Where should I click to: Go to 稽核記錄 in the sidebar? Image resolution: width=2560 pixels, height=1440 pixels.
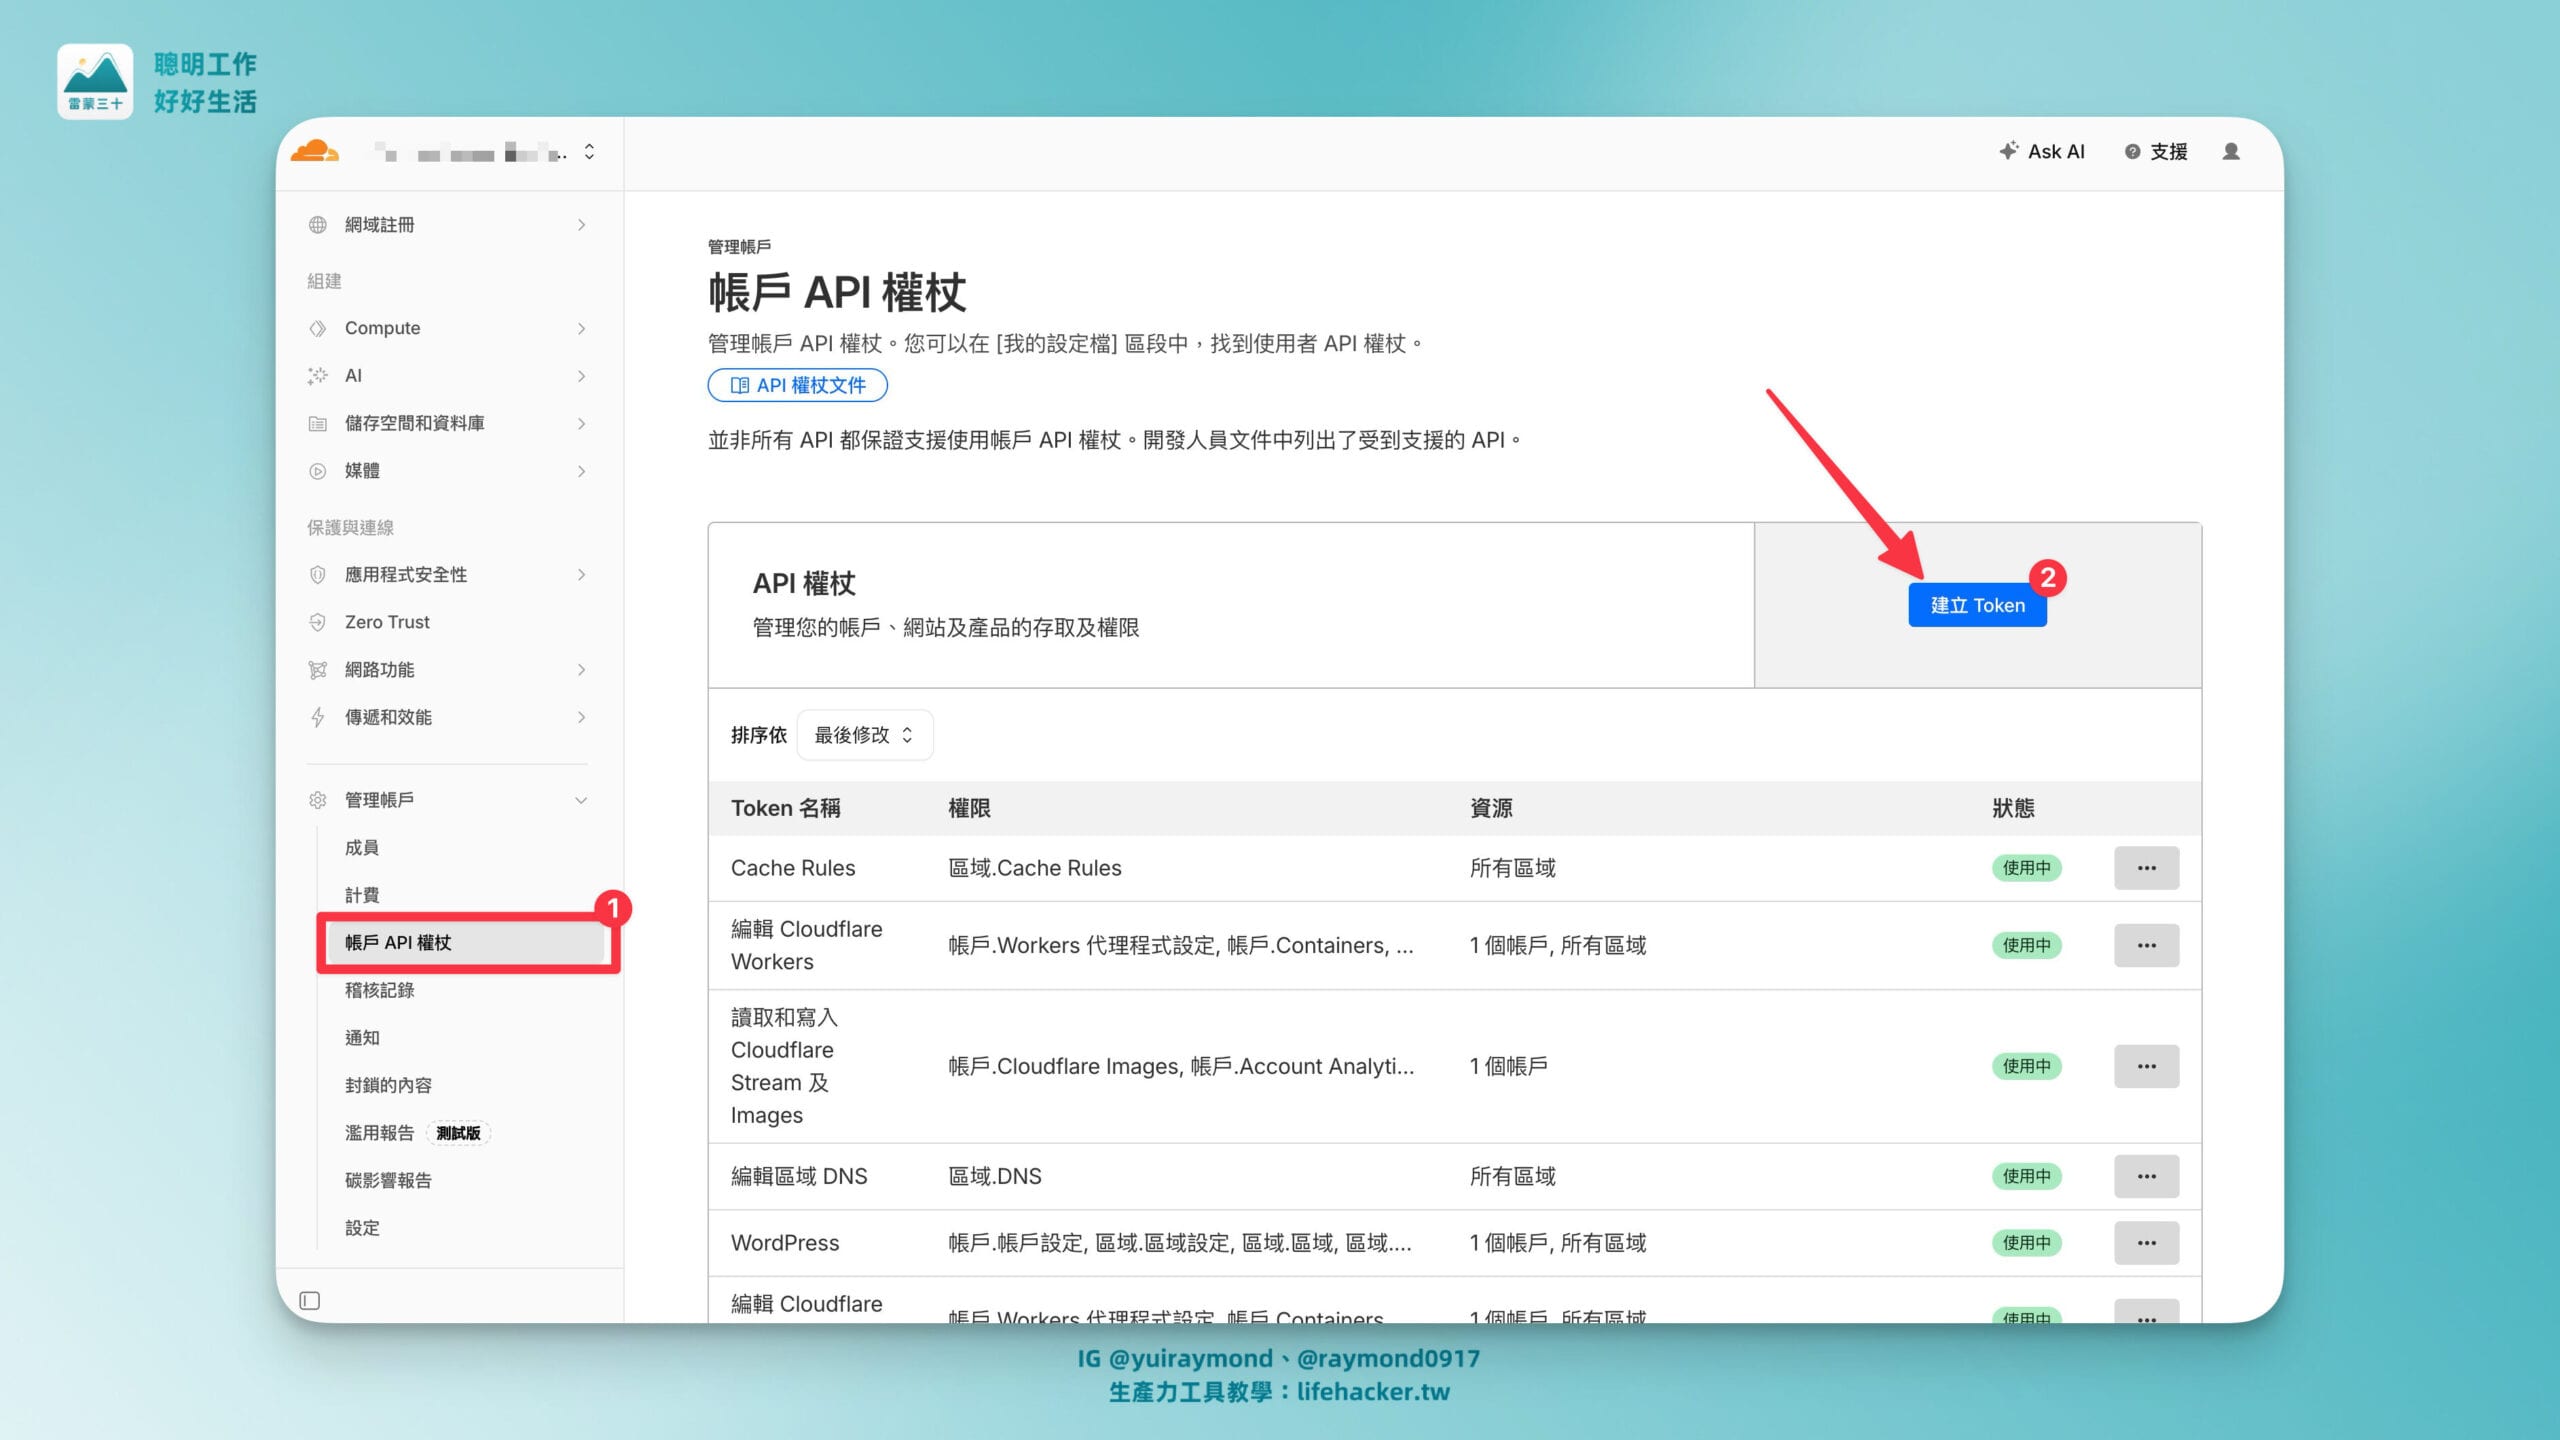point(379,990)
